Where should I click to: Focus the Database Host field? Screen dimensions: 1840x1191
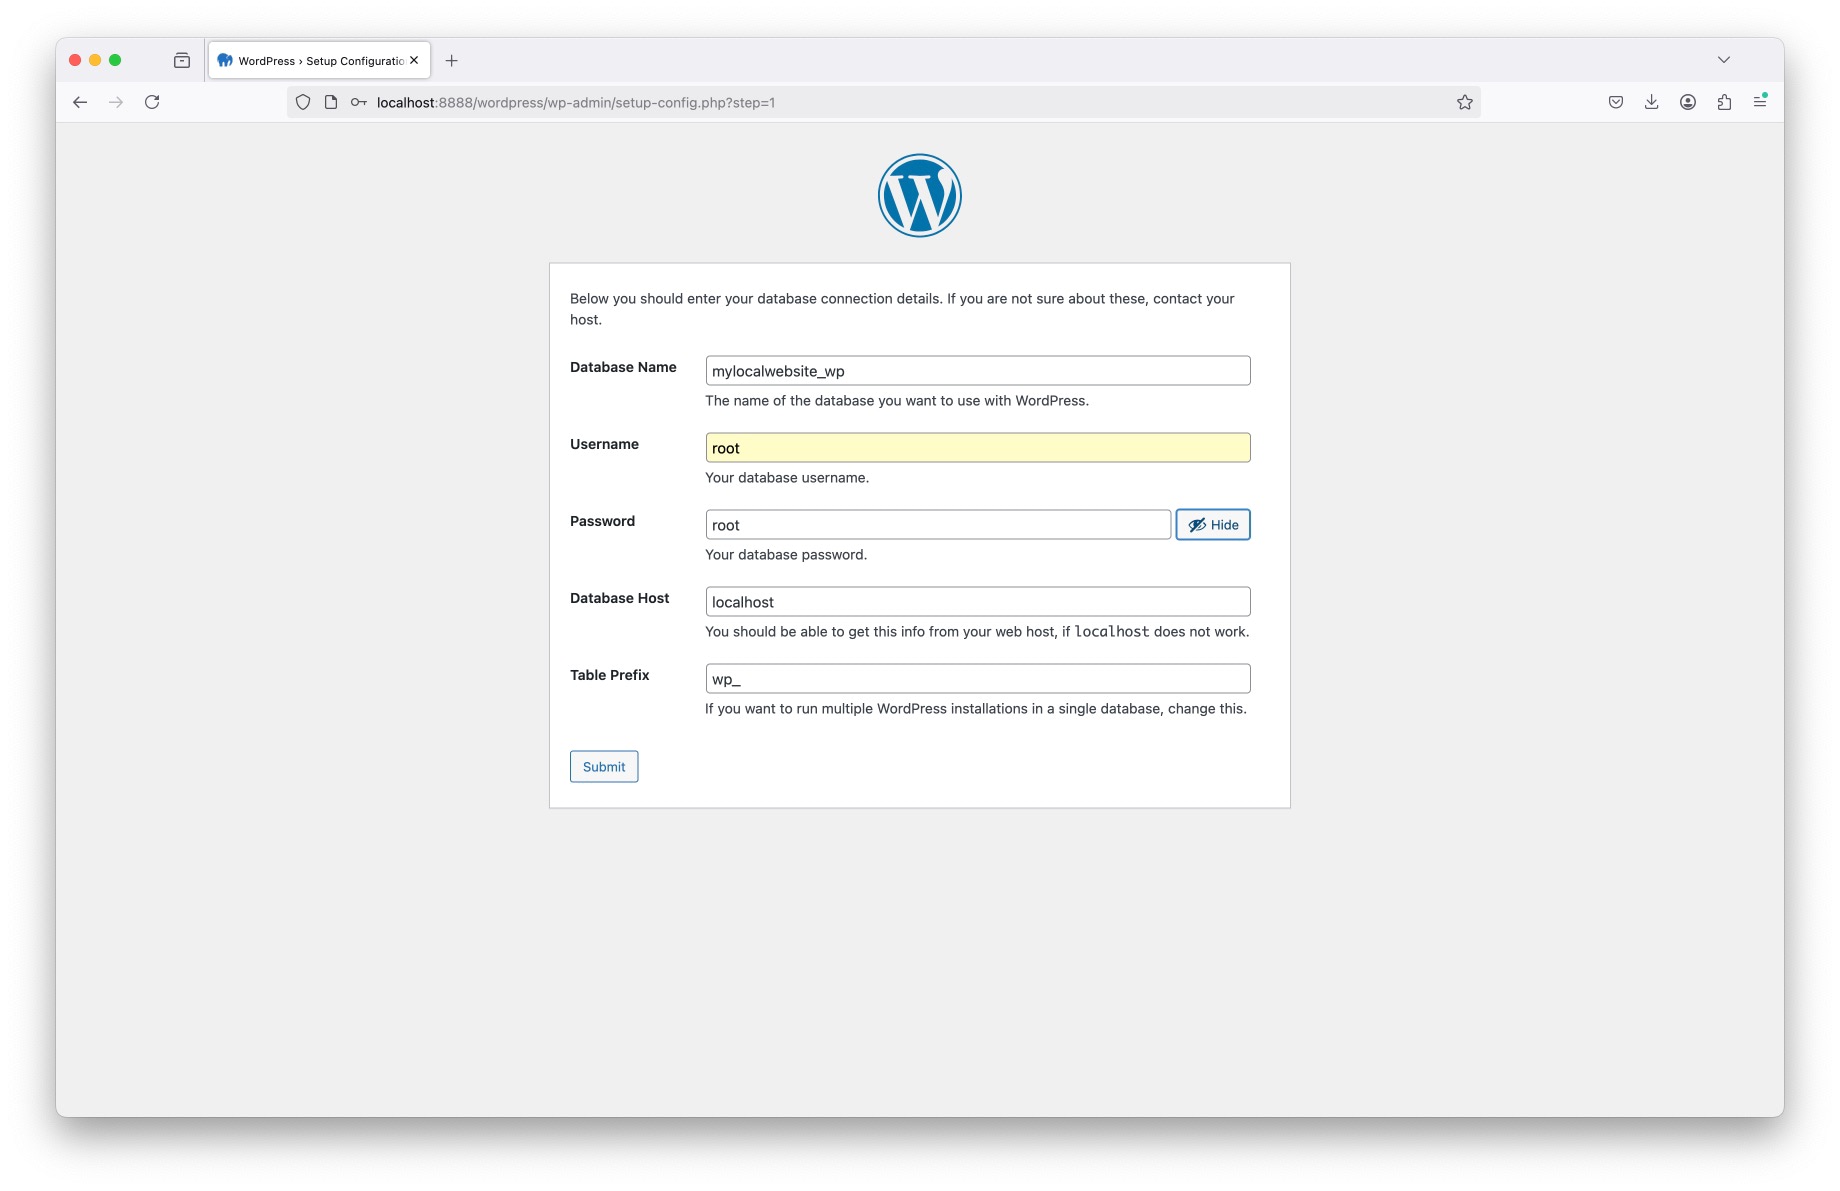click(x=978, y=602)
